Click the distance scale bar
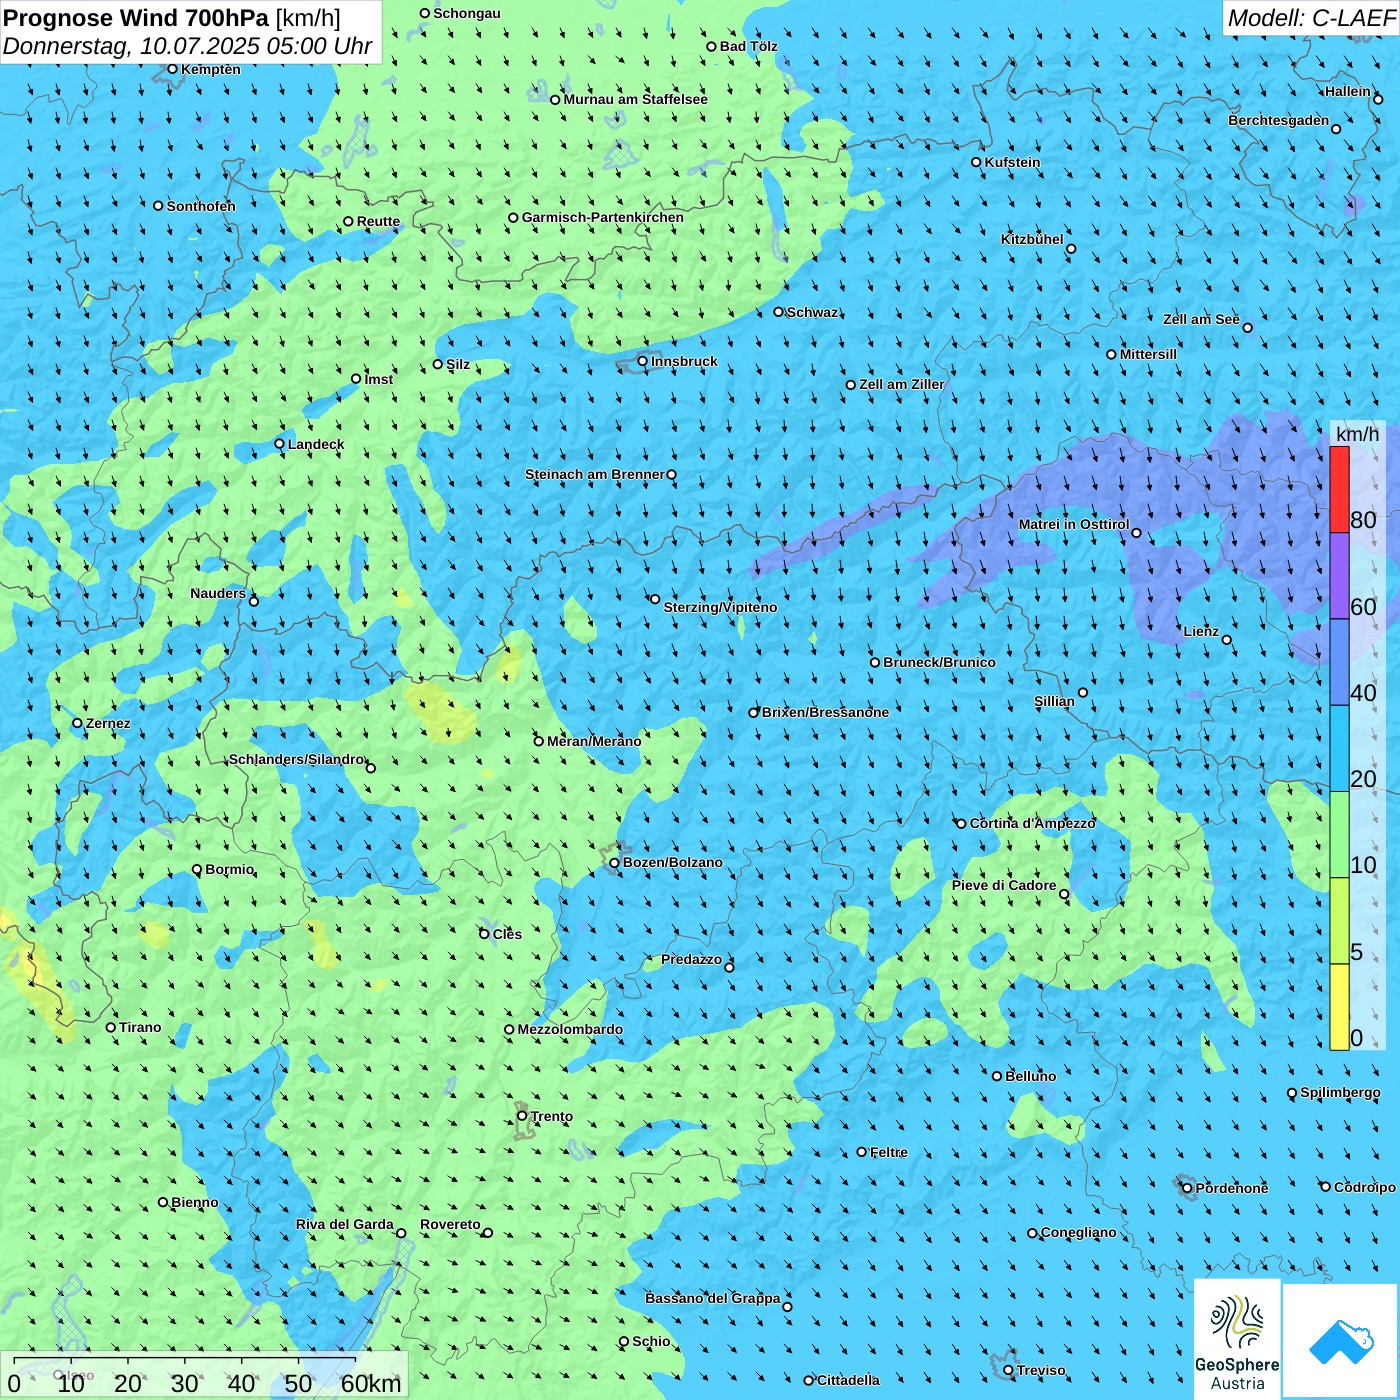The height and width of the screenshot is (1400, 1400). (x=205, y=1375)
